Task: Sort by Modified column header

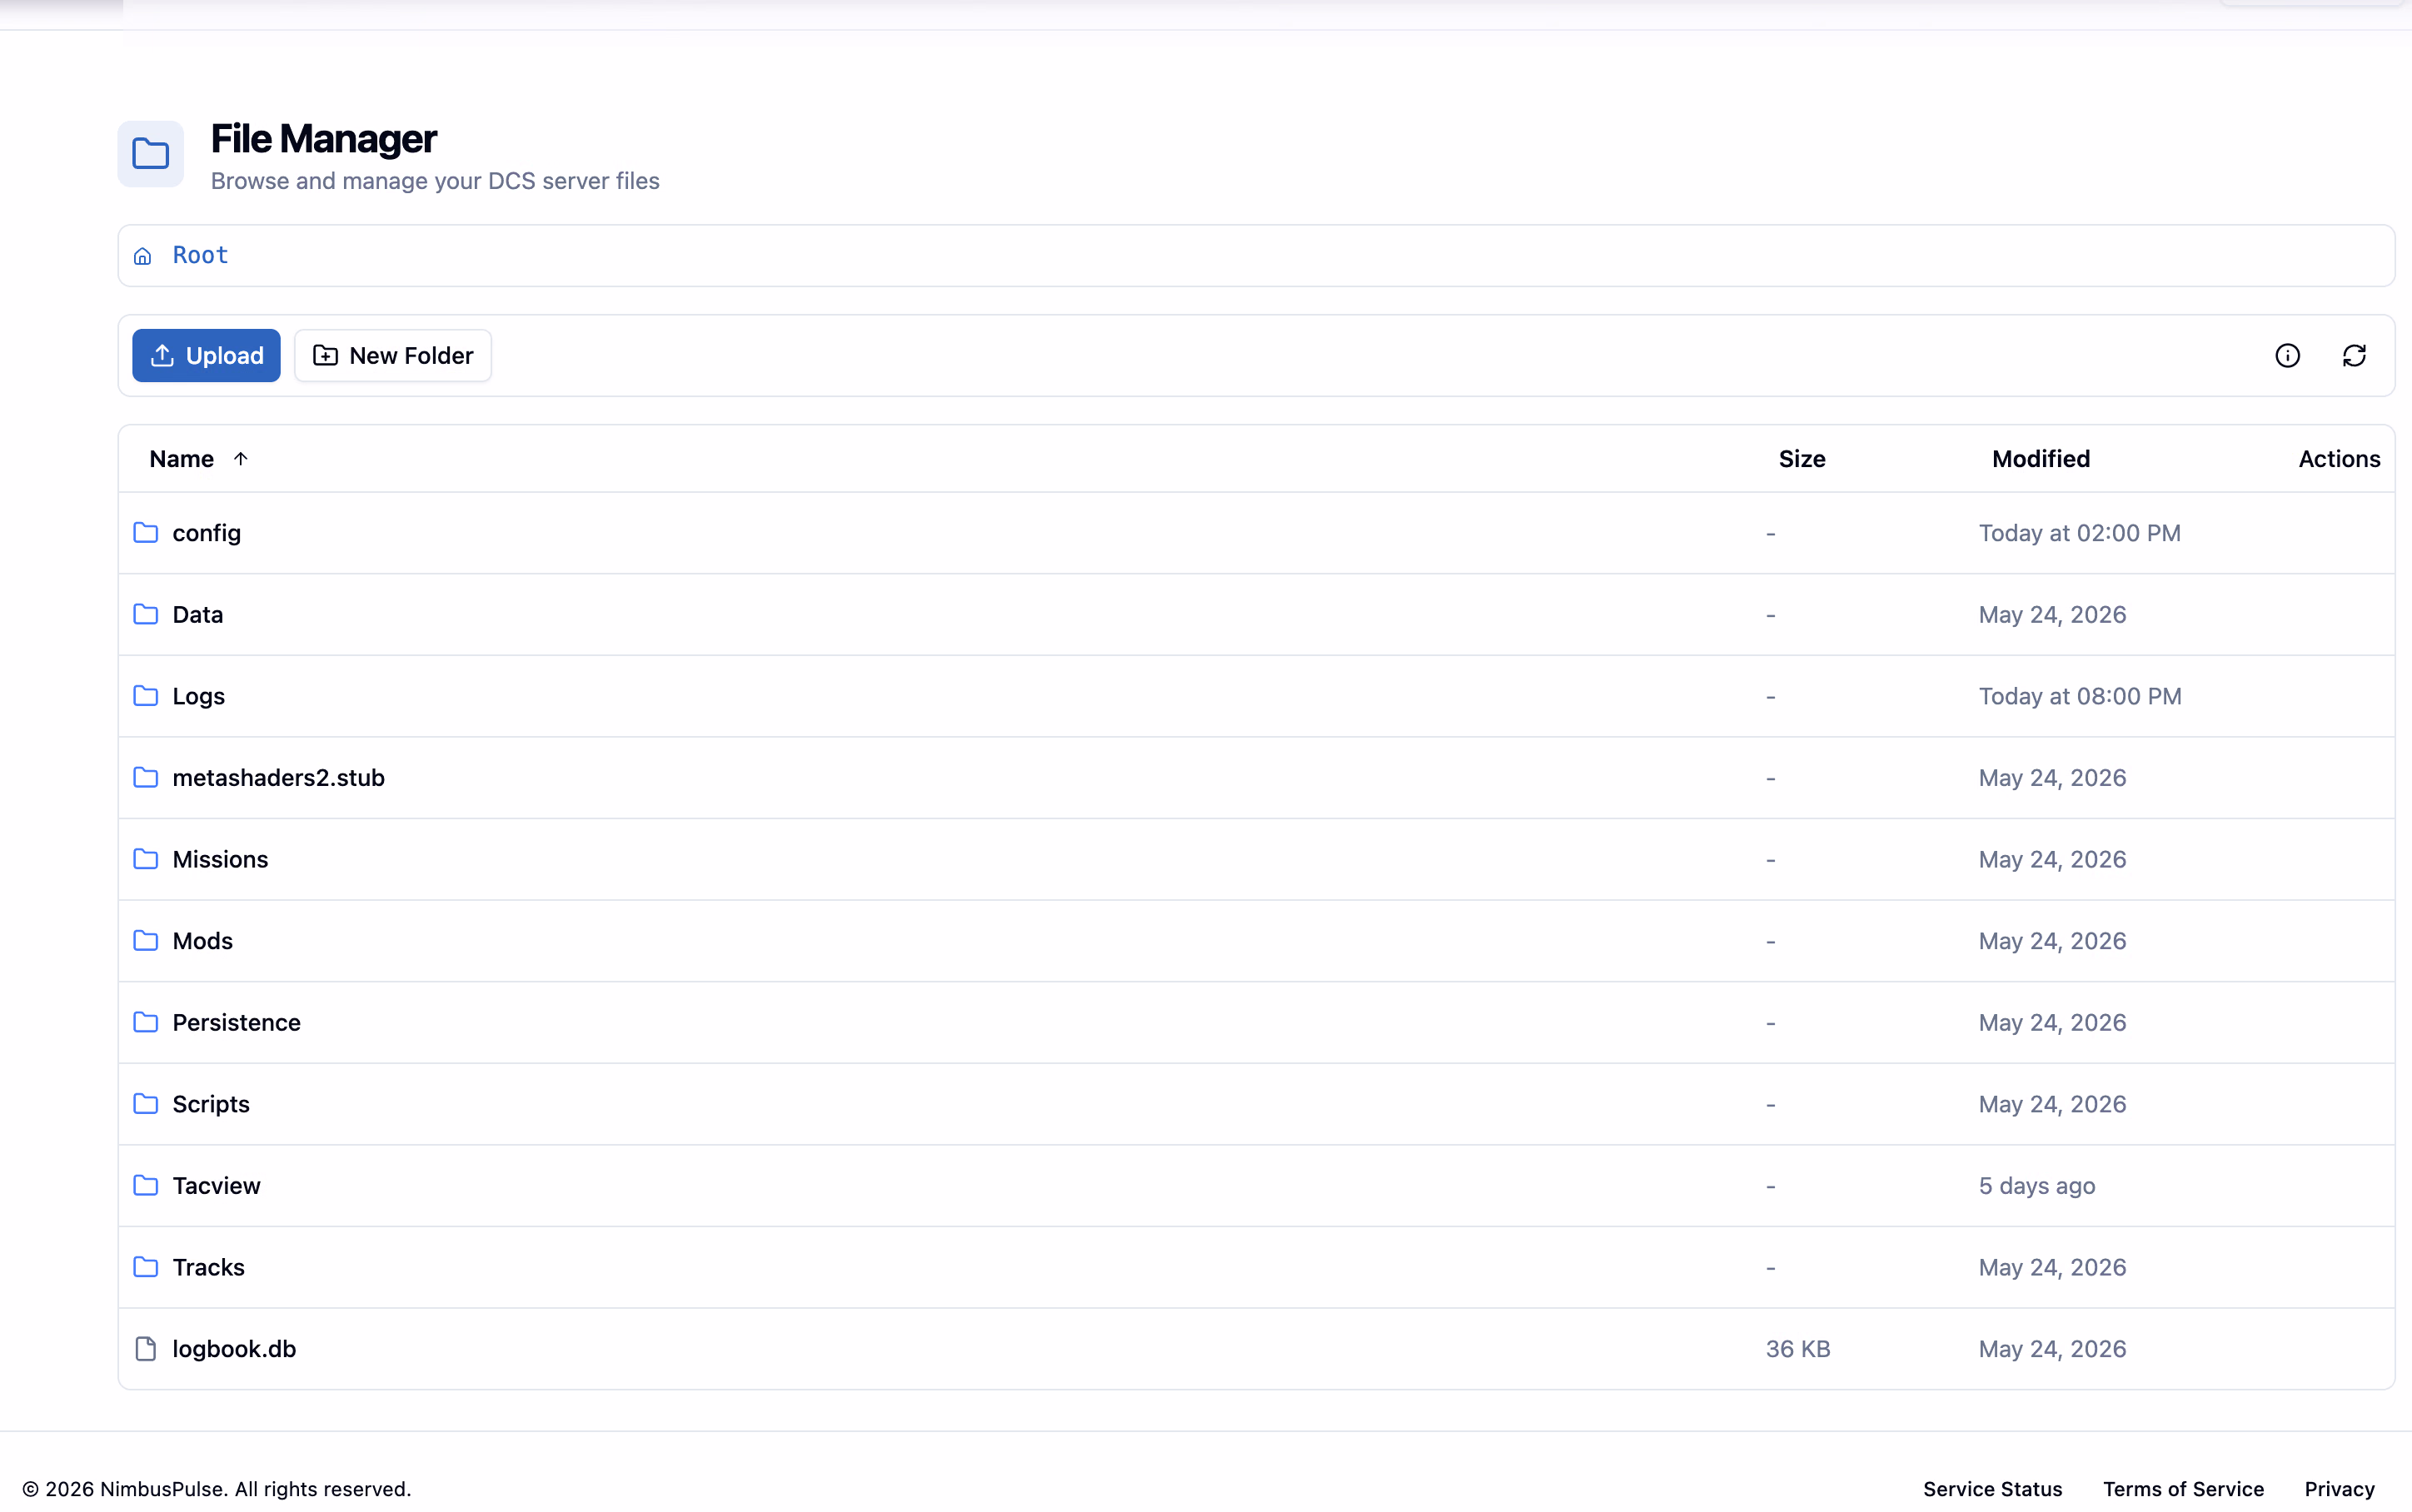Action: [x=2041, y=459]
